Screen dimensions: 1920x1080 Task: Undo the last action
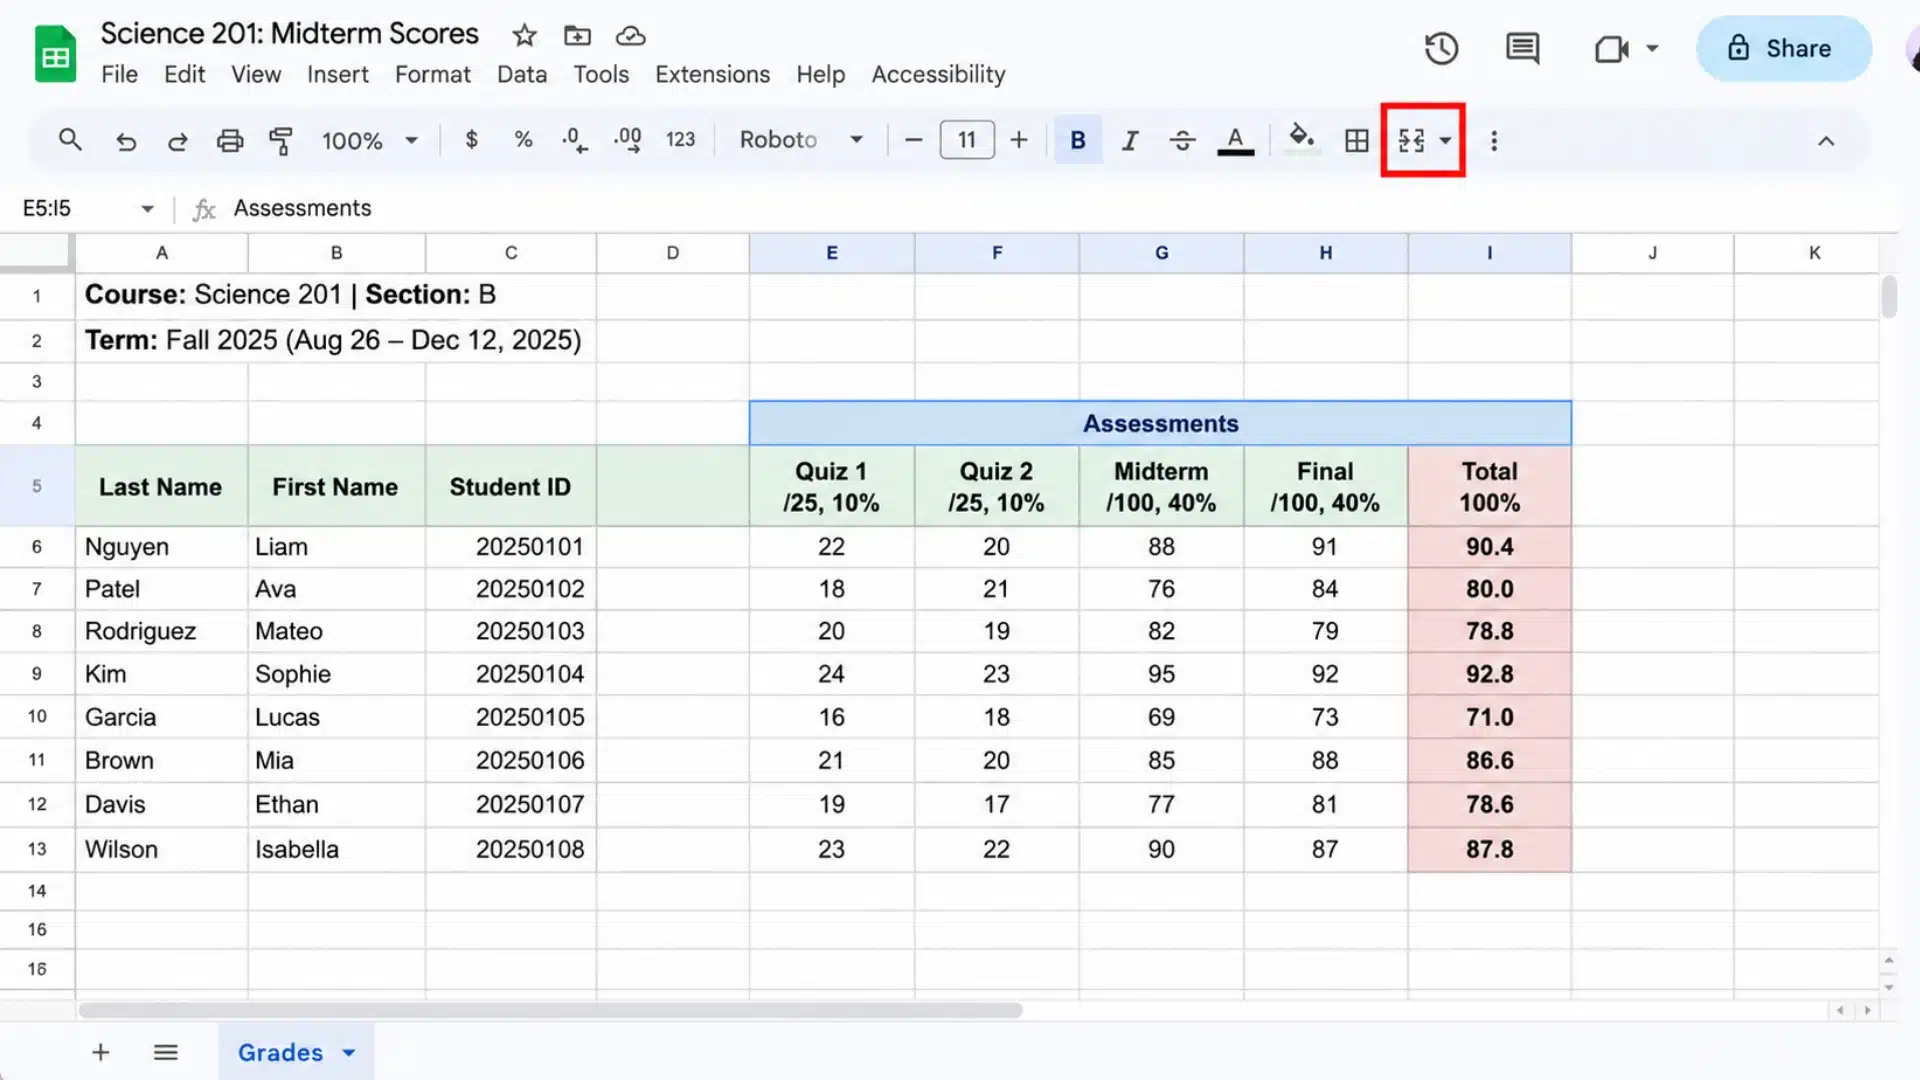126,141
